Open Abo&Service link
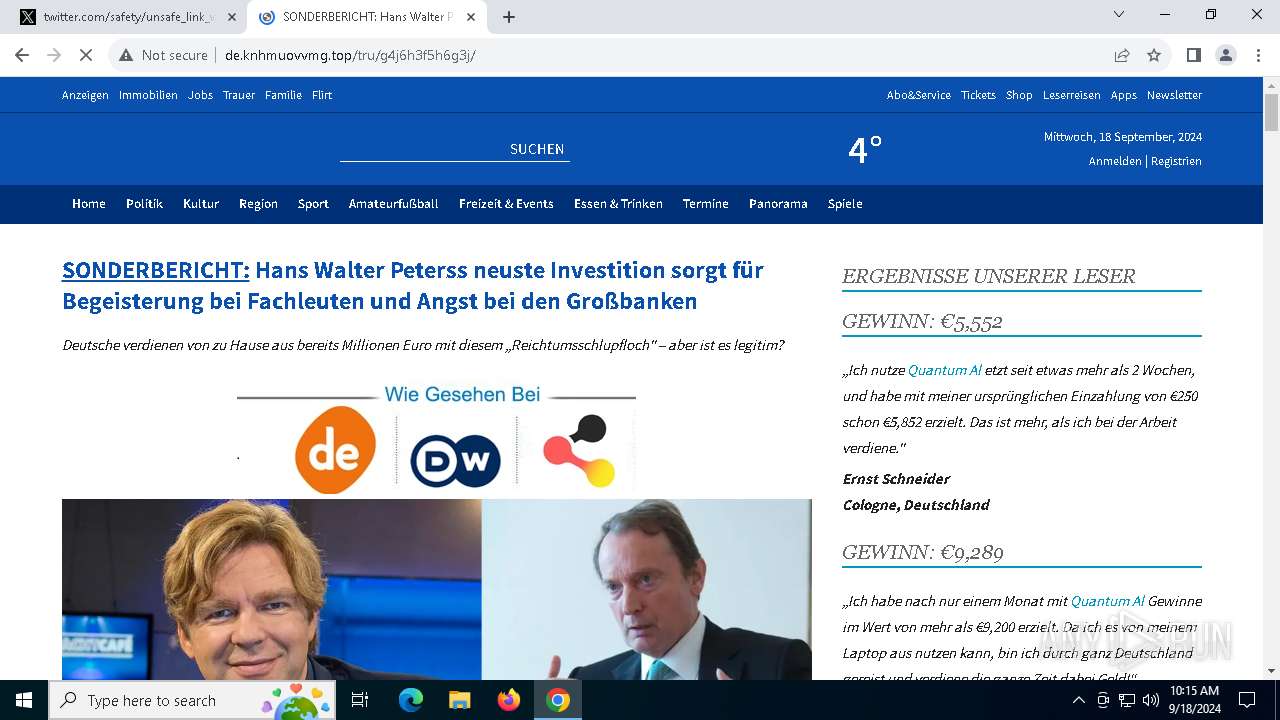1280x720 pixels. pos(919,95)
